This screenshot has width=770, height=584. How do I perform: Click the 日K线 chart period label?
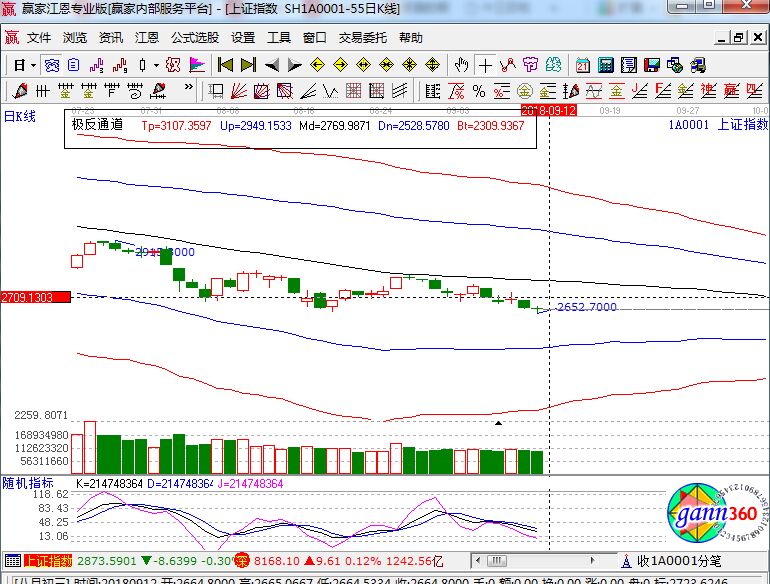(x=20, y=116)
